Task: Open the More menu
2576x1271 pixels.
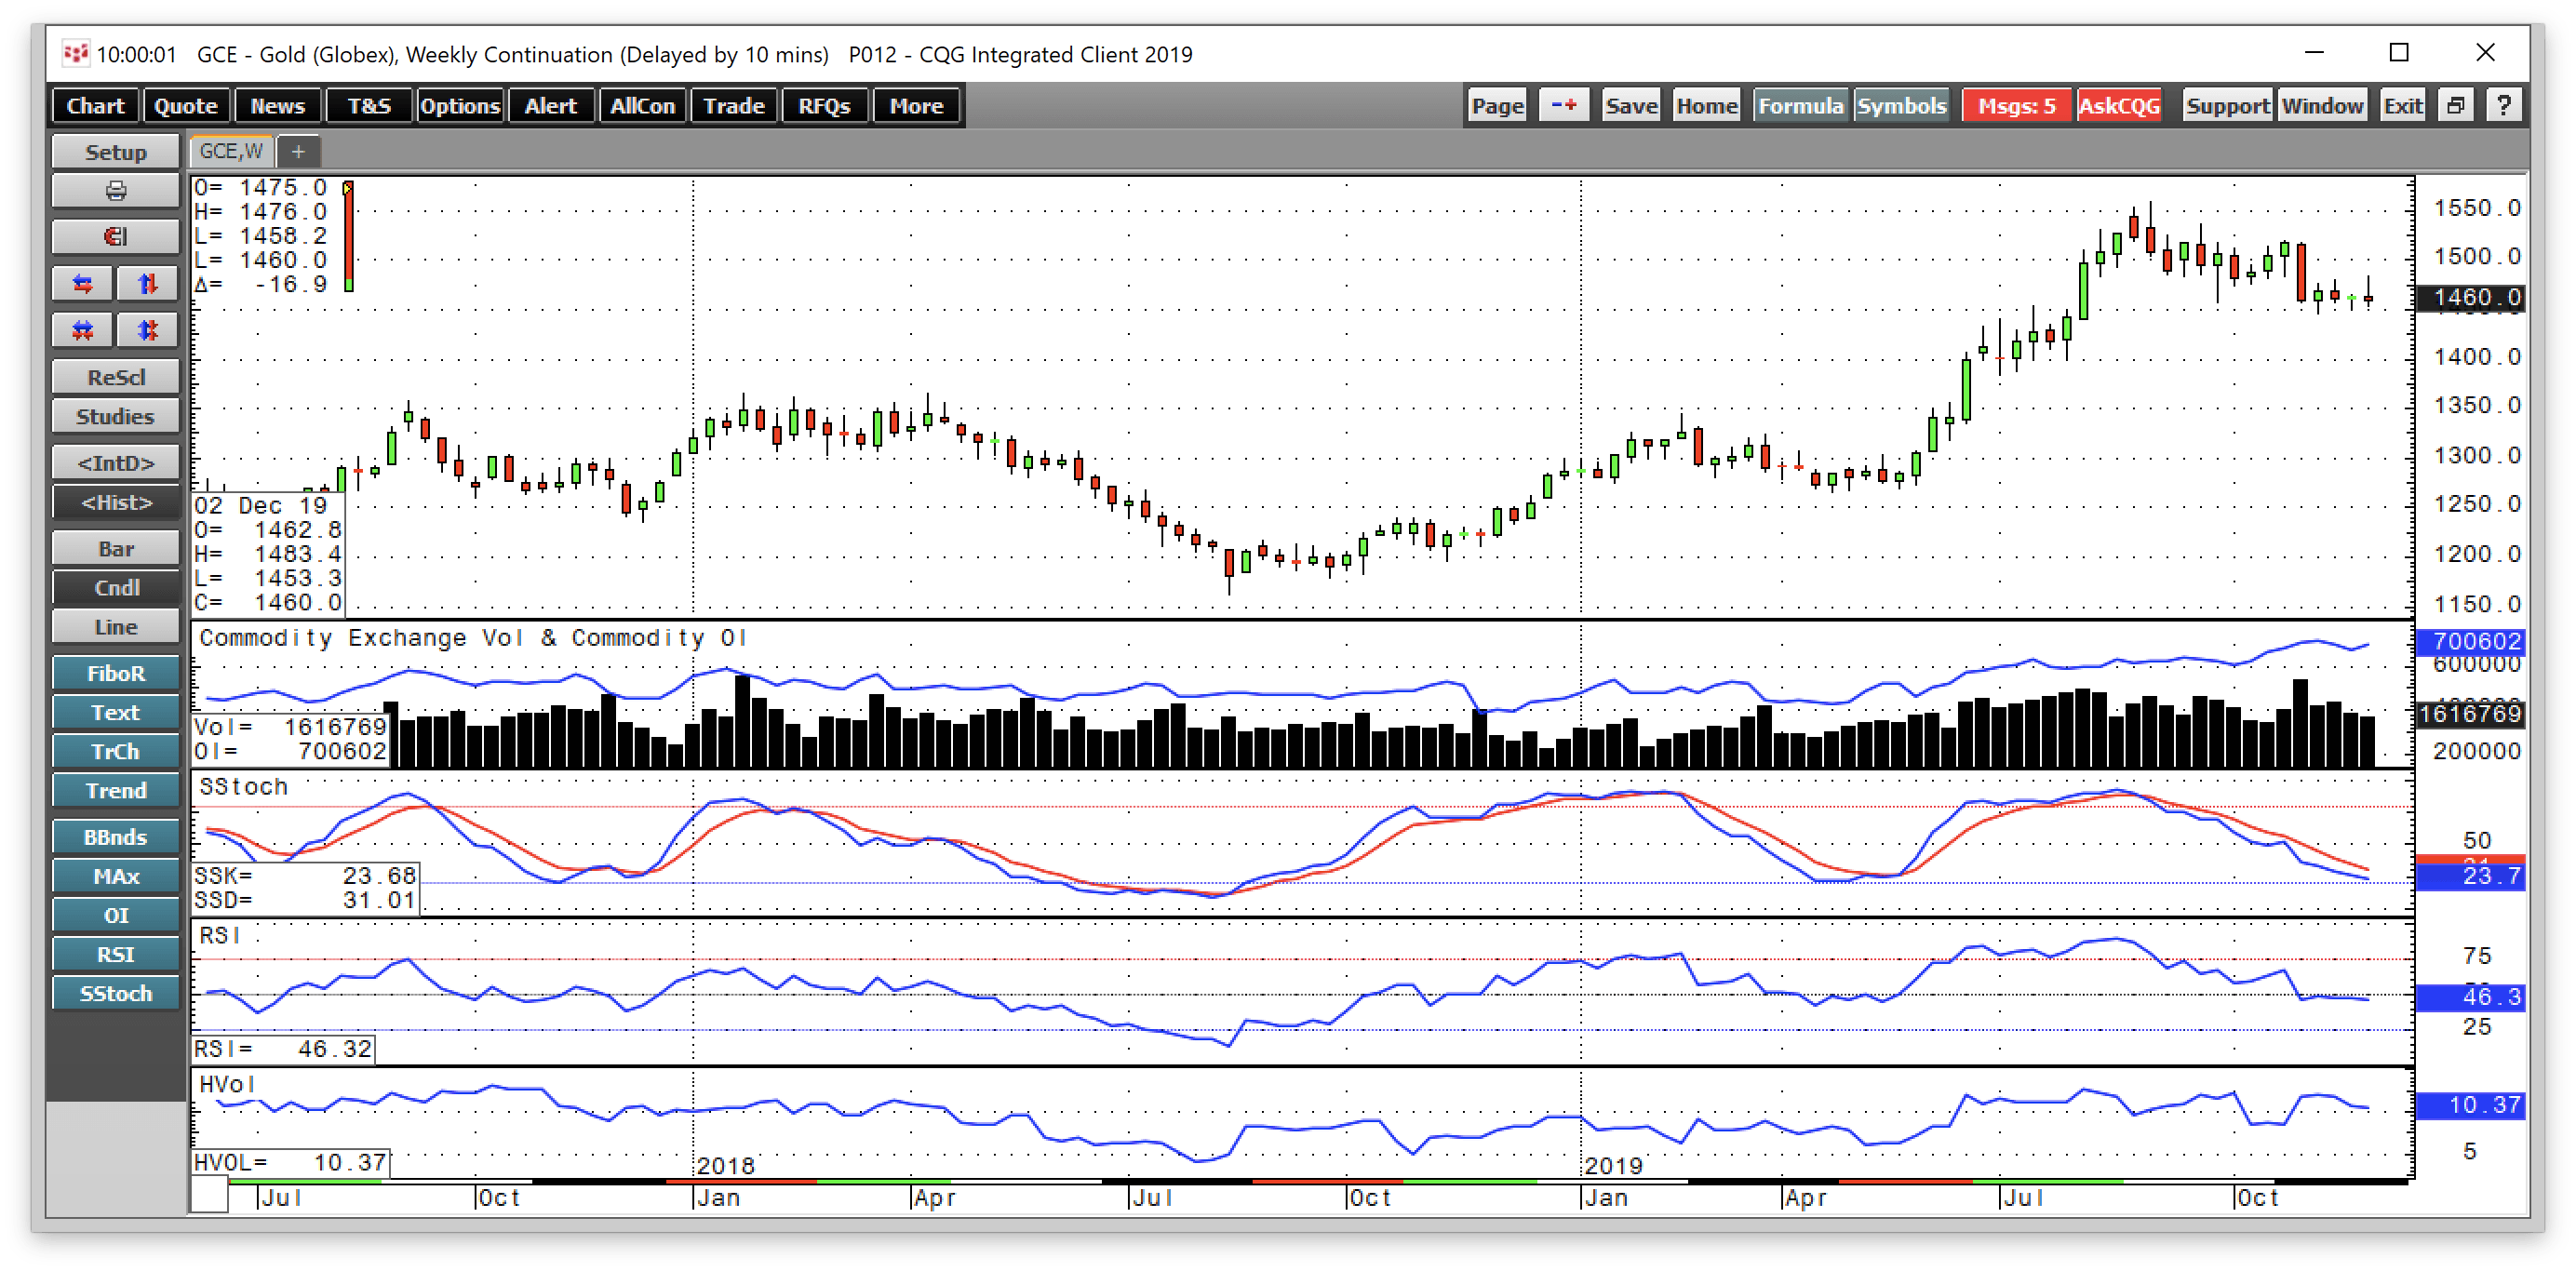Action: click(x=916, y=106)
